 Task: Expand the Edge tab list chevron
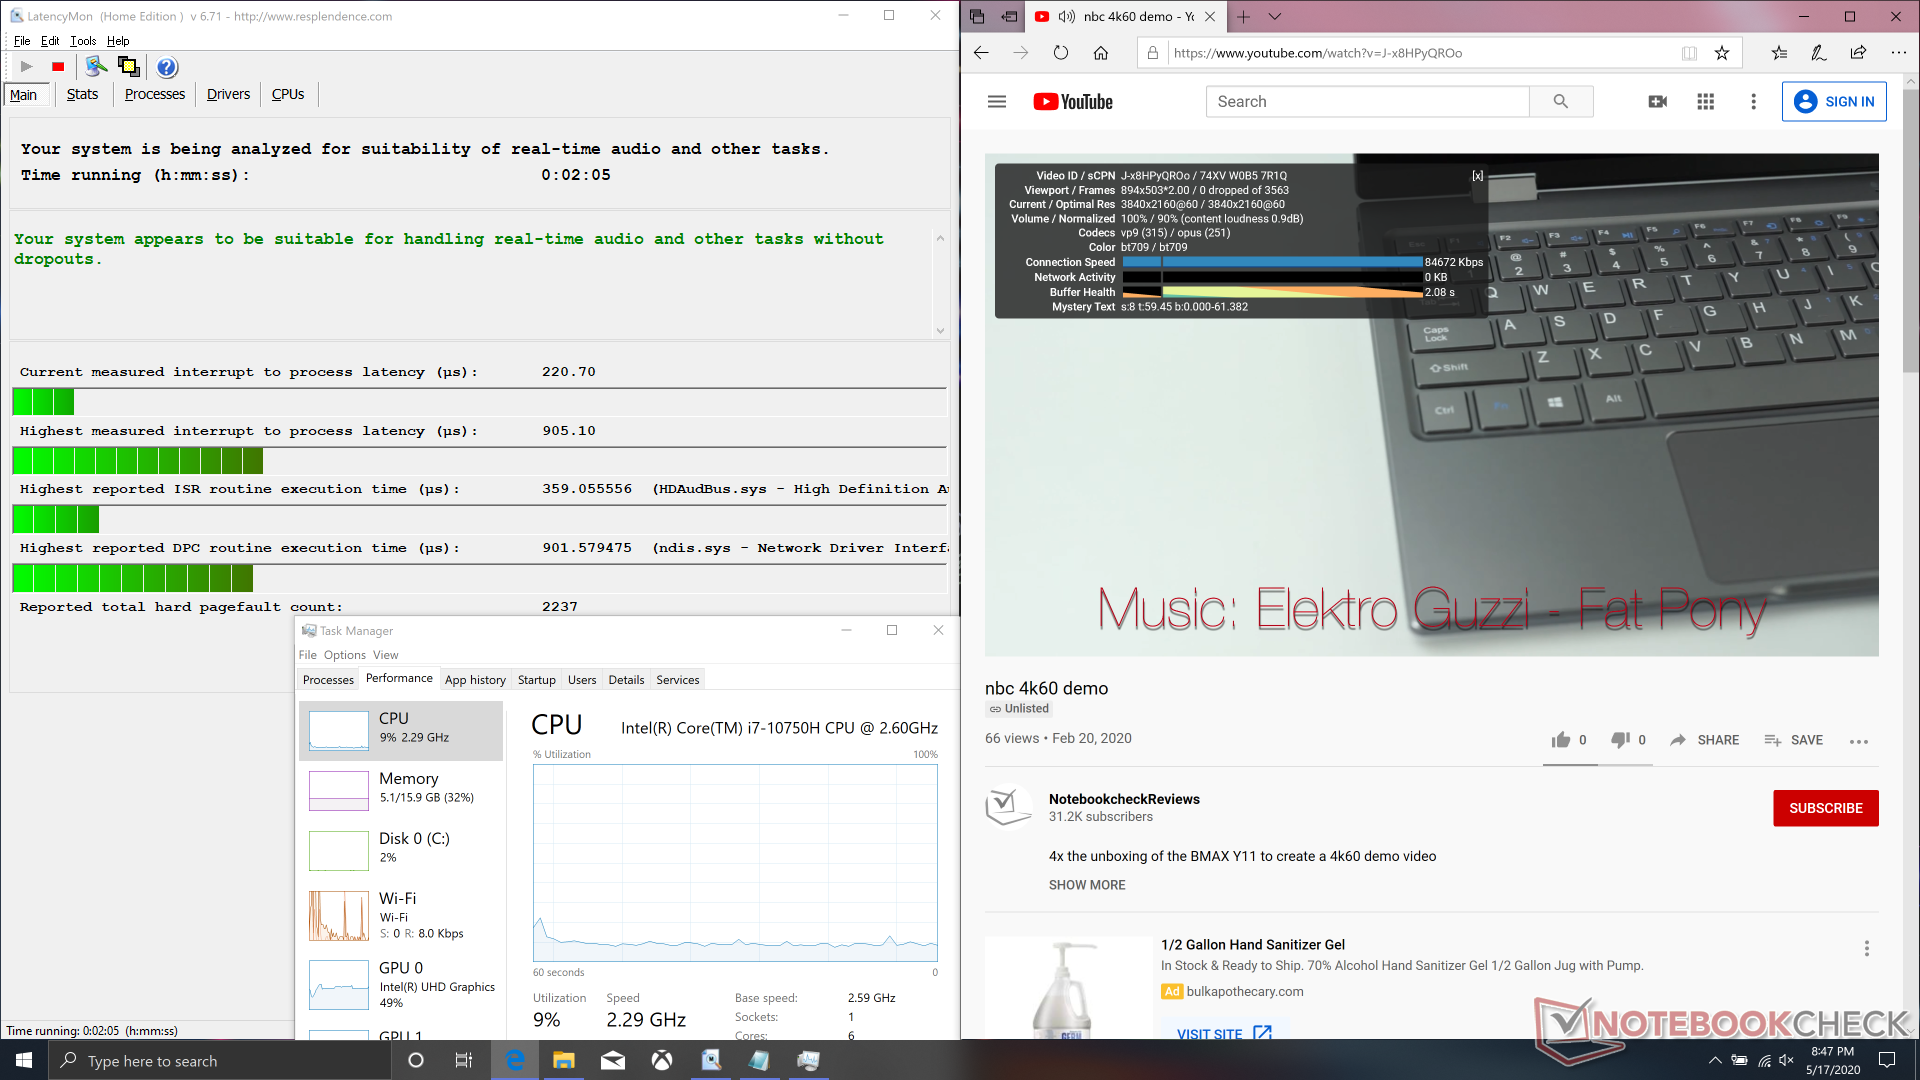click(x=1275, y=16)
